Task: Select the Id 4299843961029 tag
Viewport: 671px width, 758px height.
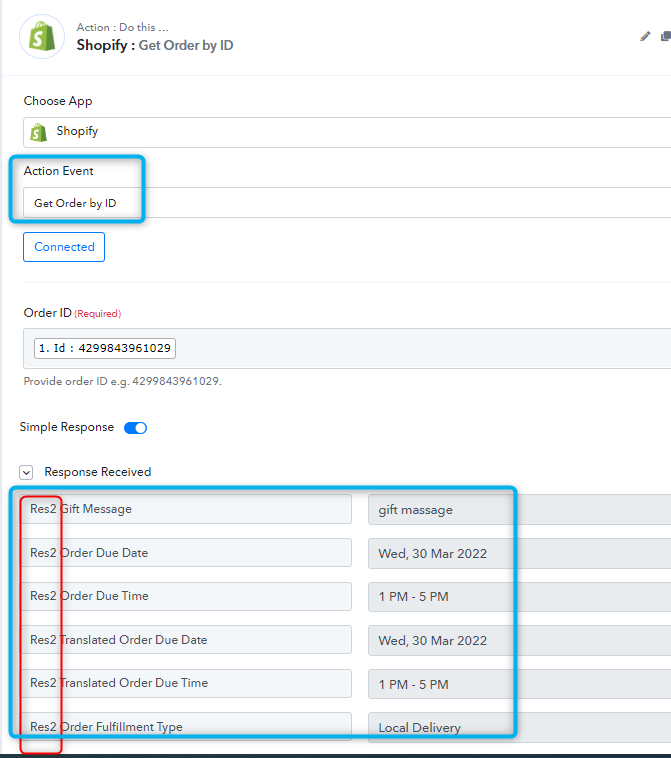Action: point(105,348)
